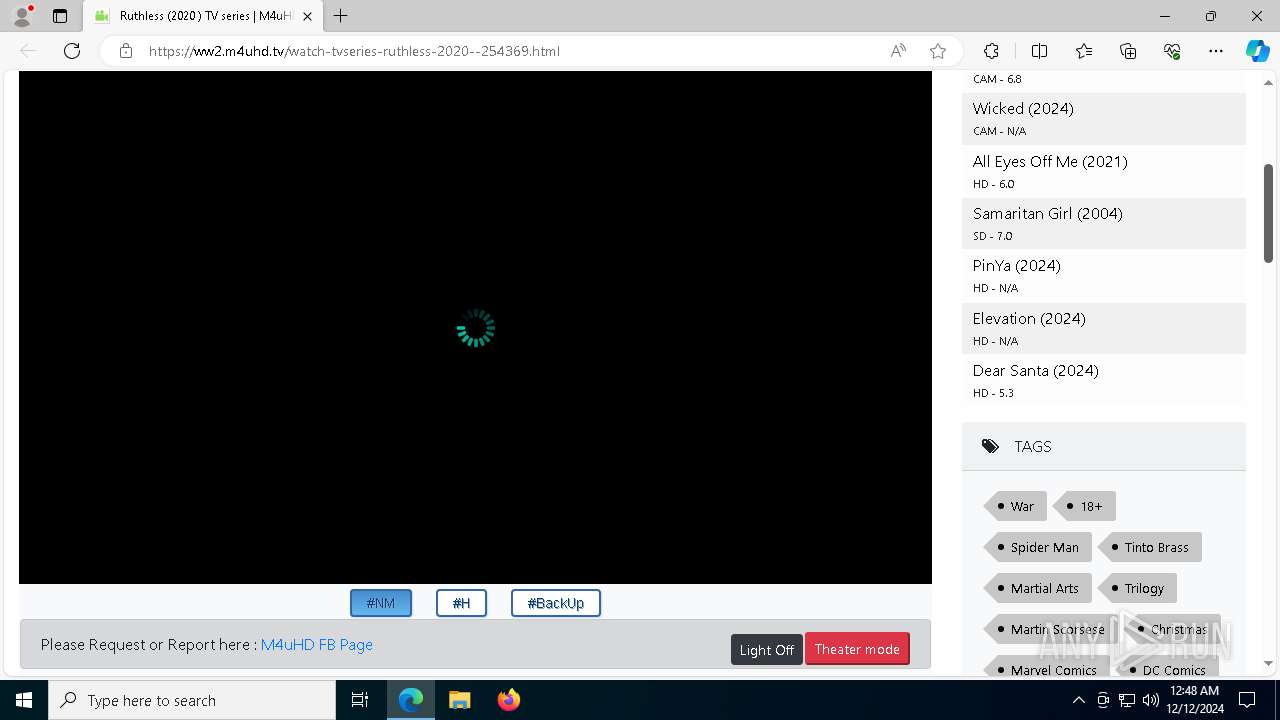Click the video player area
This screenshot has height=720, width=1280.
475,327
